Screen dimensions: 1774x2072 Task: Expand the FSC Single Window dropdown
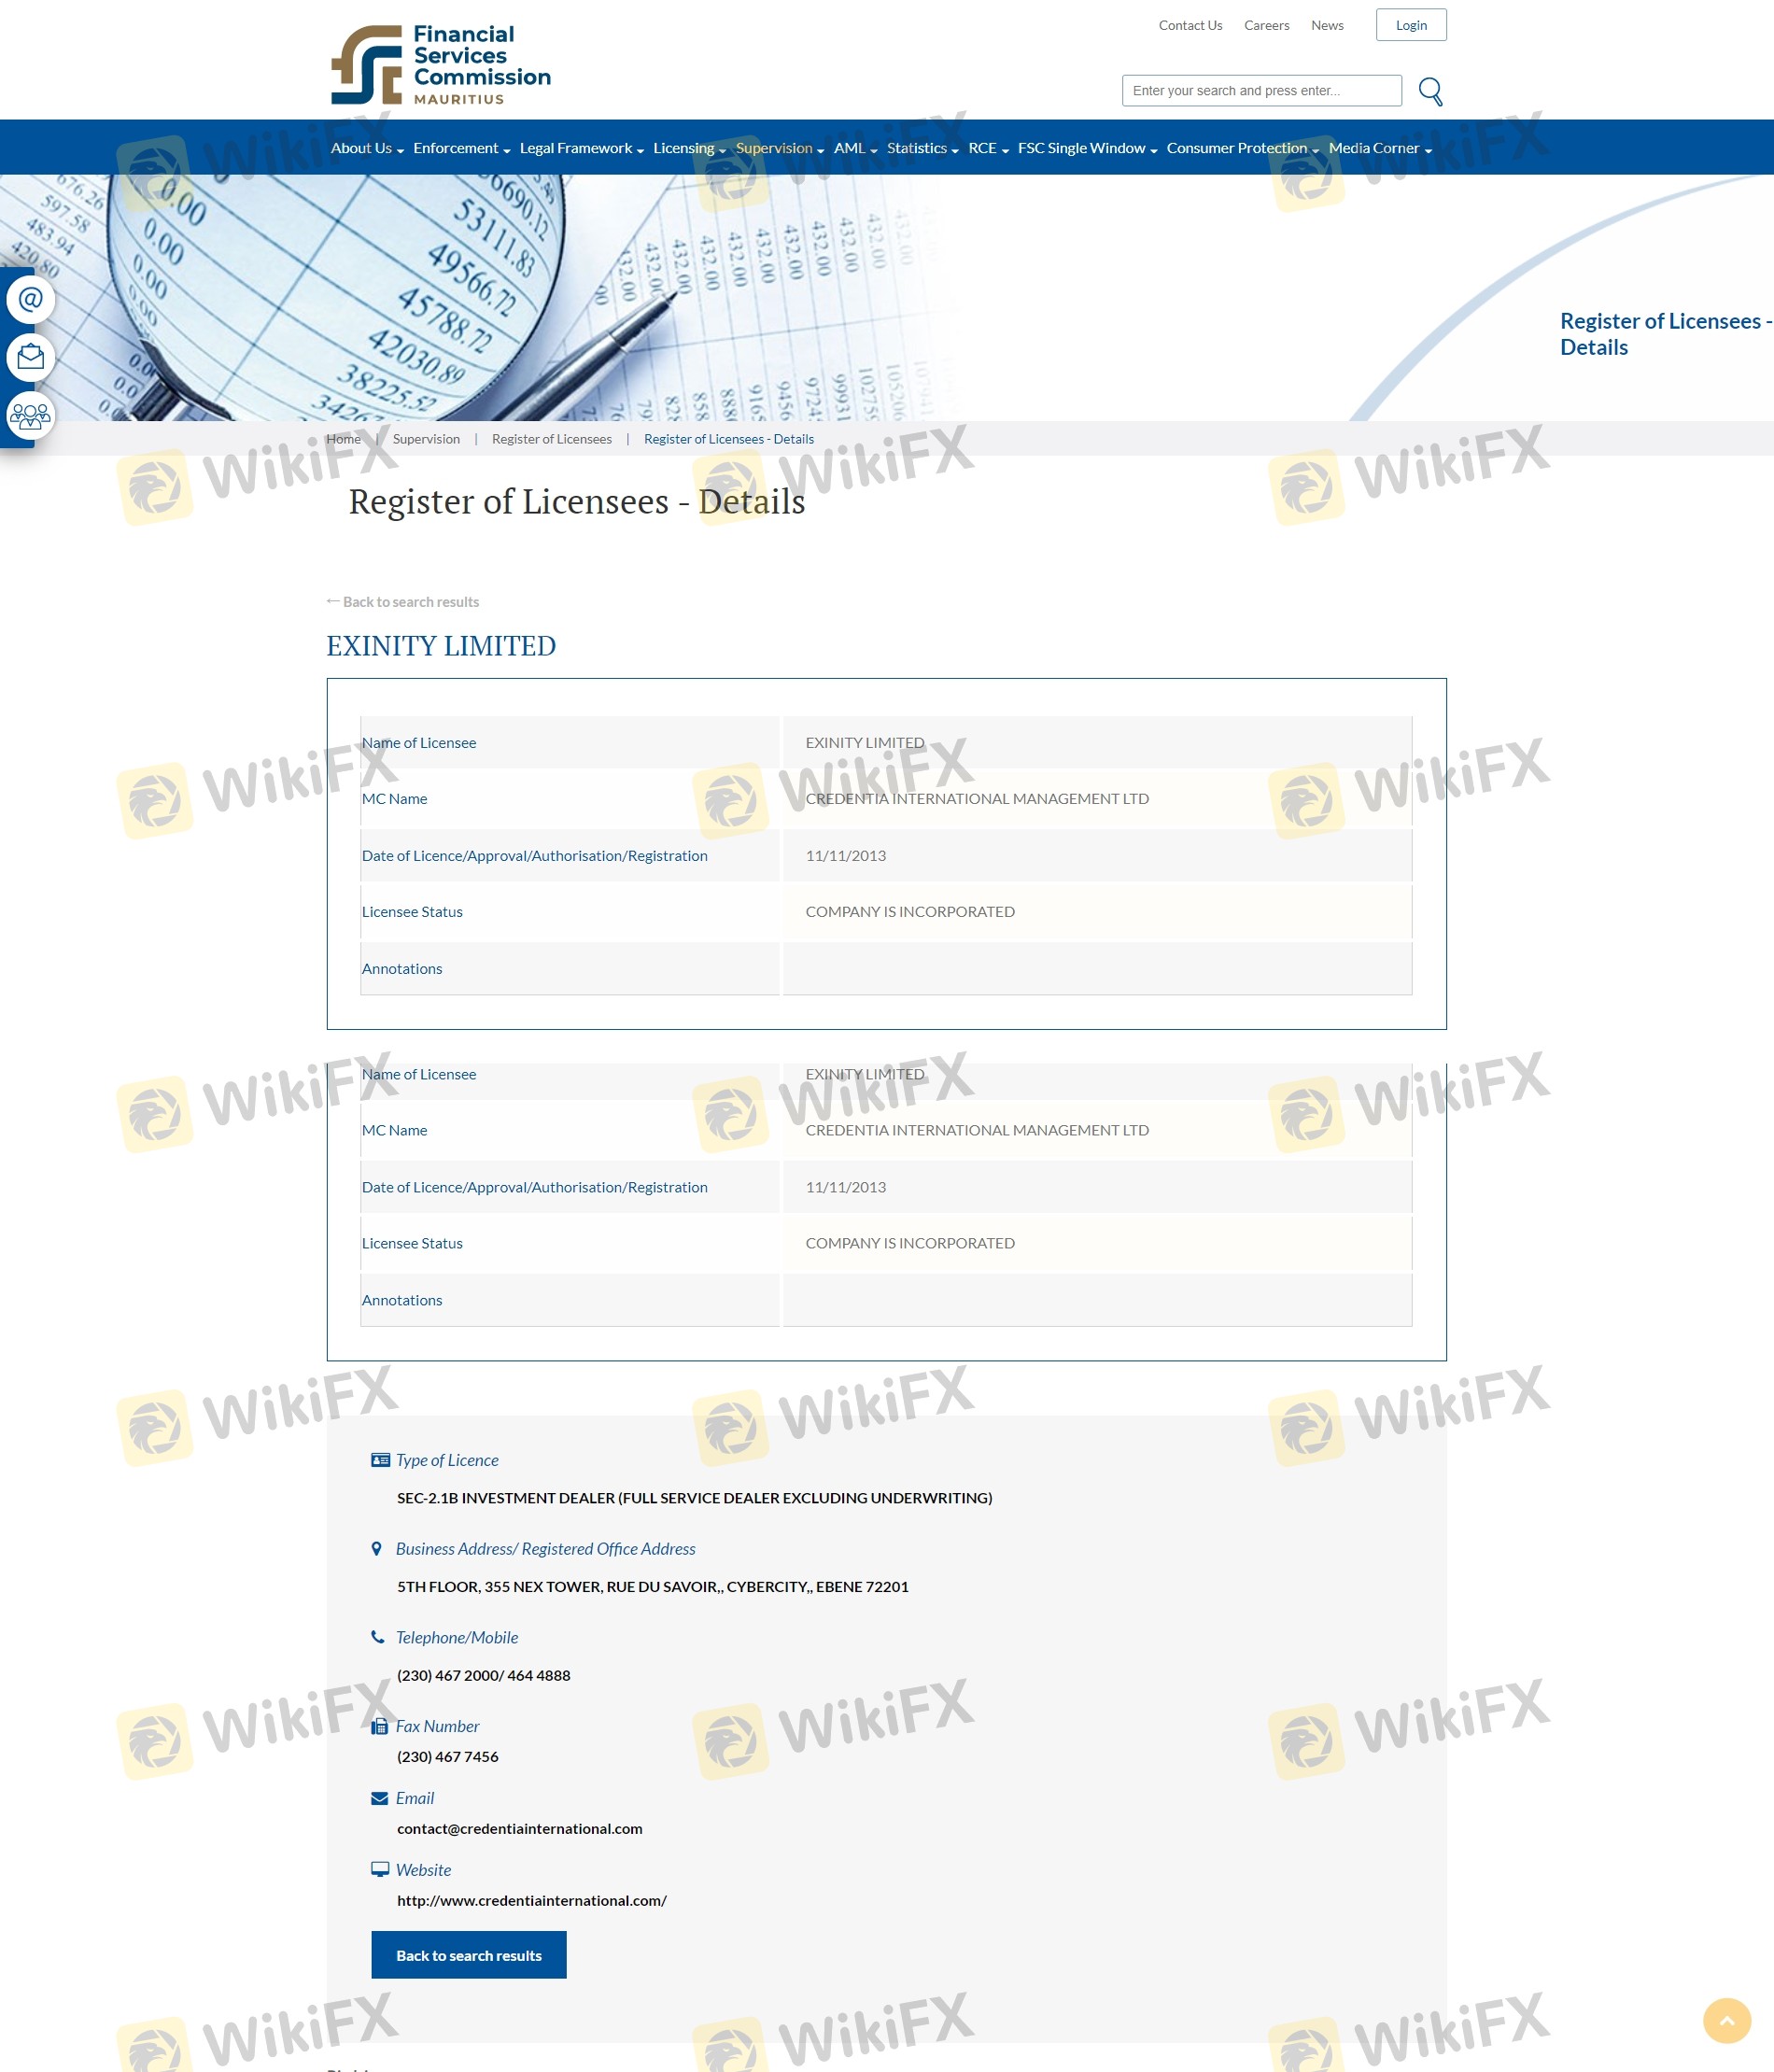(1087, 148)
